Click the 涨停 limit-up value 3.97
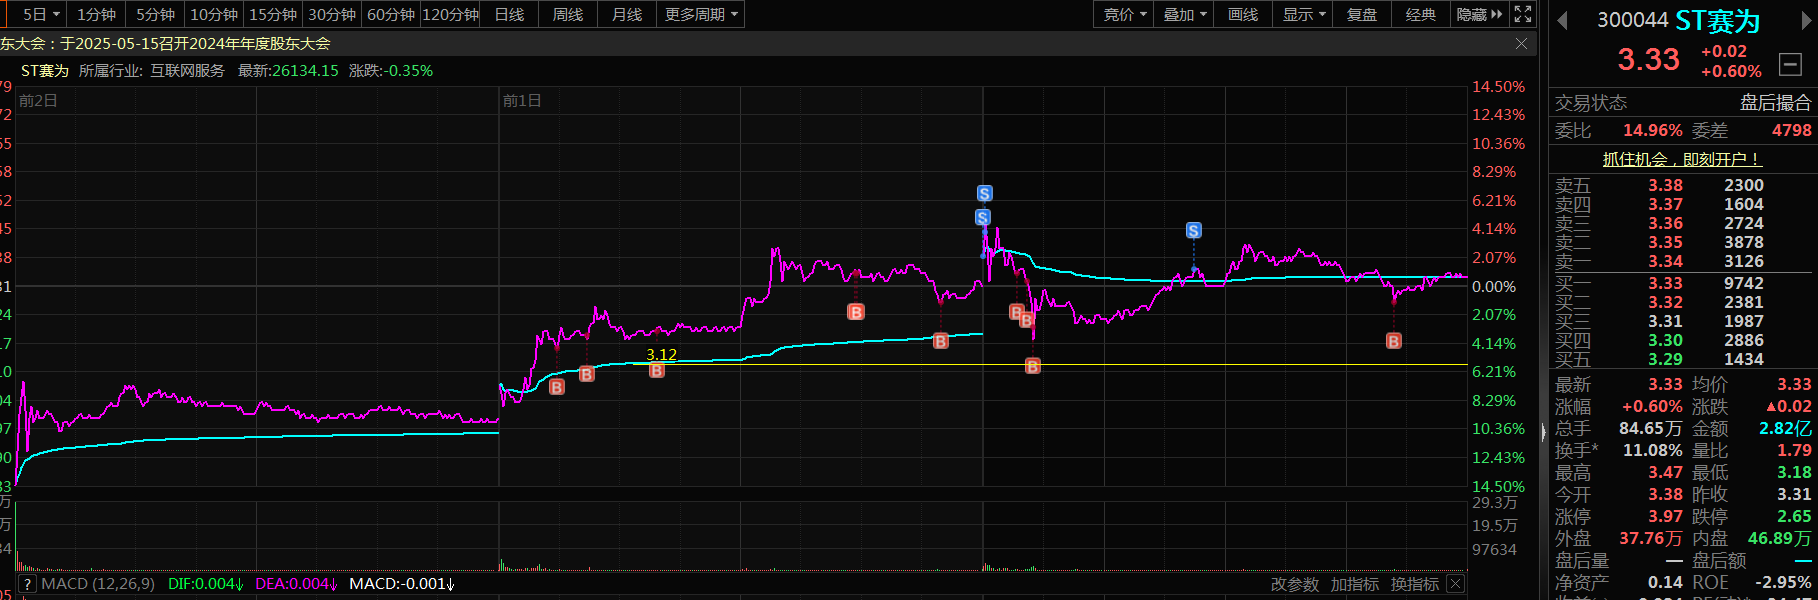Viewport: 1818px width, 600px height. click(1666, 517)
